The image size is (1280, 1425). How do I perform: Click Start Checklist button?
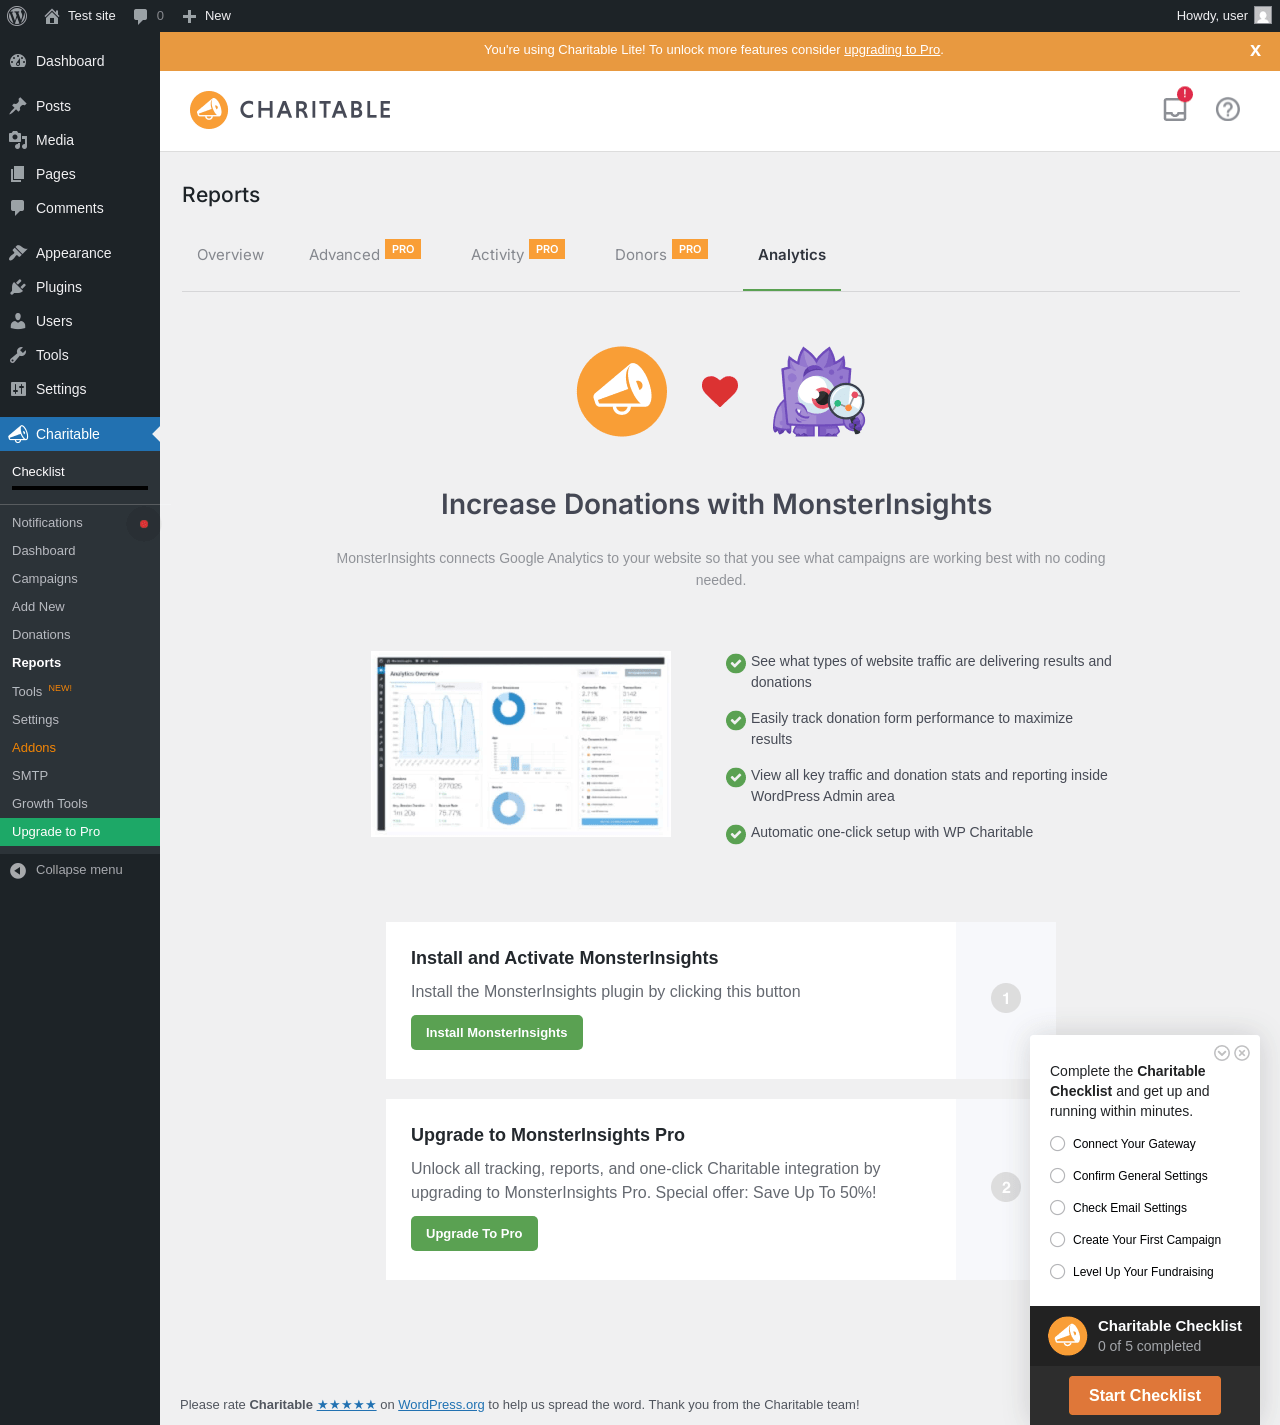point(1145,1396)
